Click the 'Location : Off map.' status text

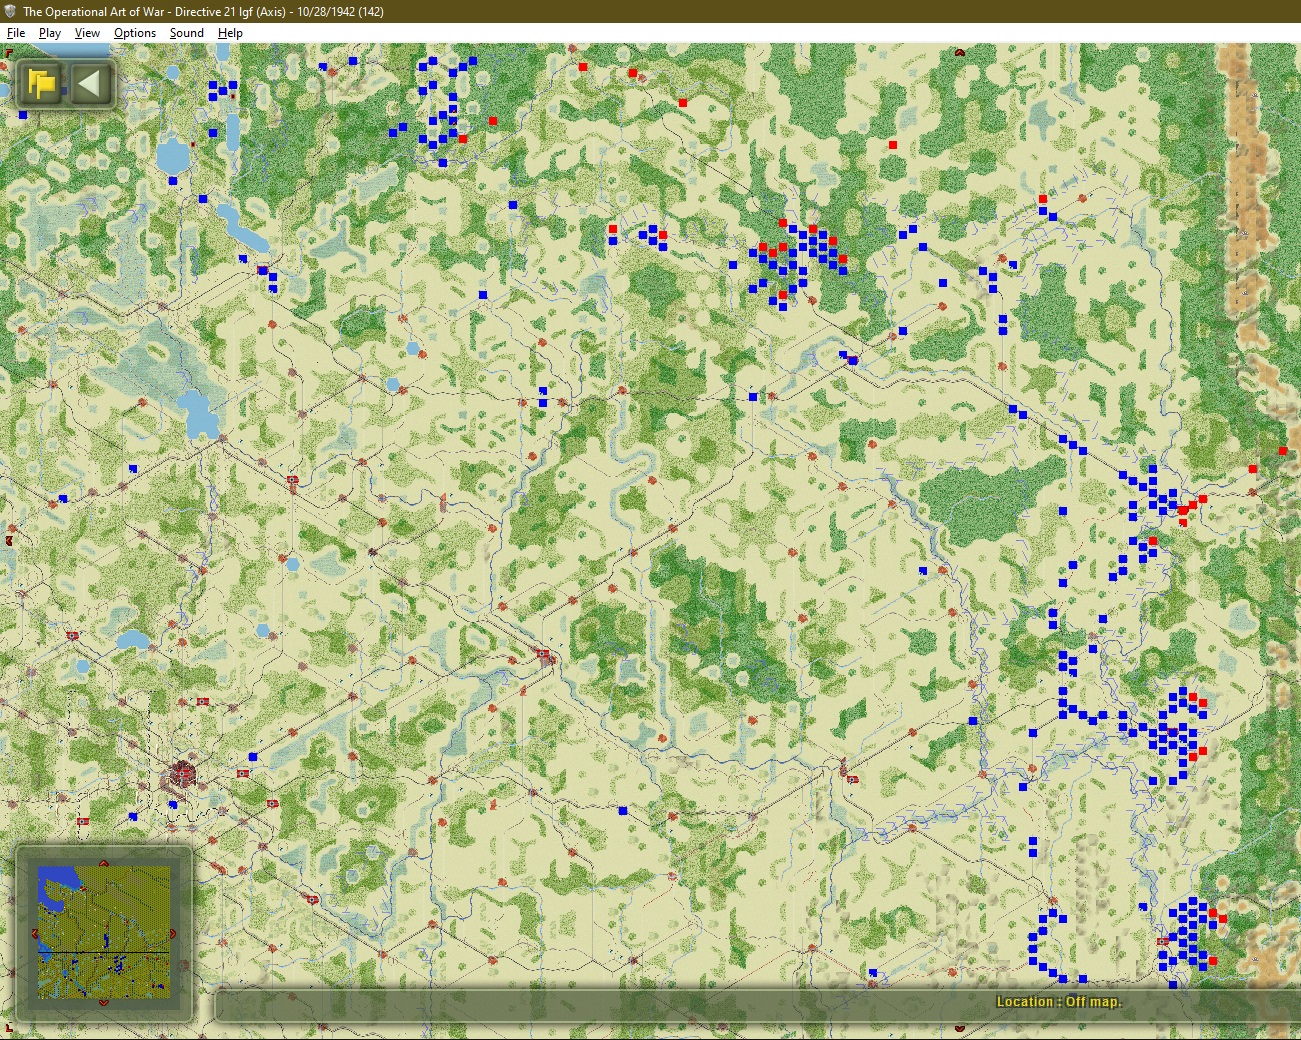coord(1059,1002)
